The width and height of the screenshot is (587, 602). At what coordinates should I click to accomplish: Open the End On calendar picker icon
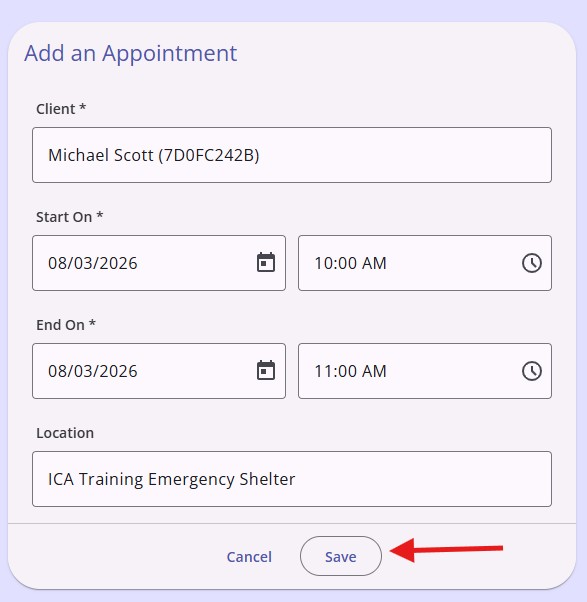266,370
